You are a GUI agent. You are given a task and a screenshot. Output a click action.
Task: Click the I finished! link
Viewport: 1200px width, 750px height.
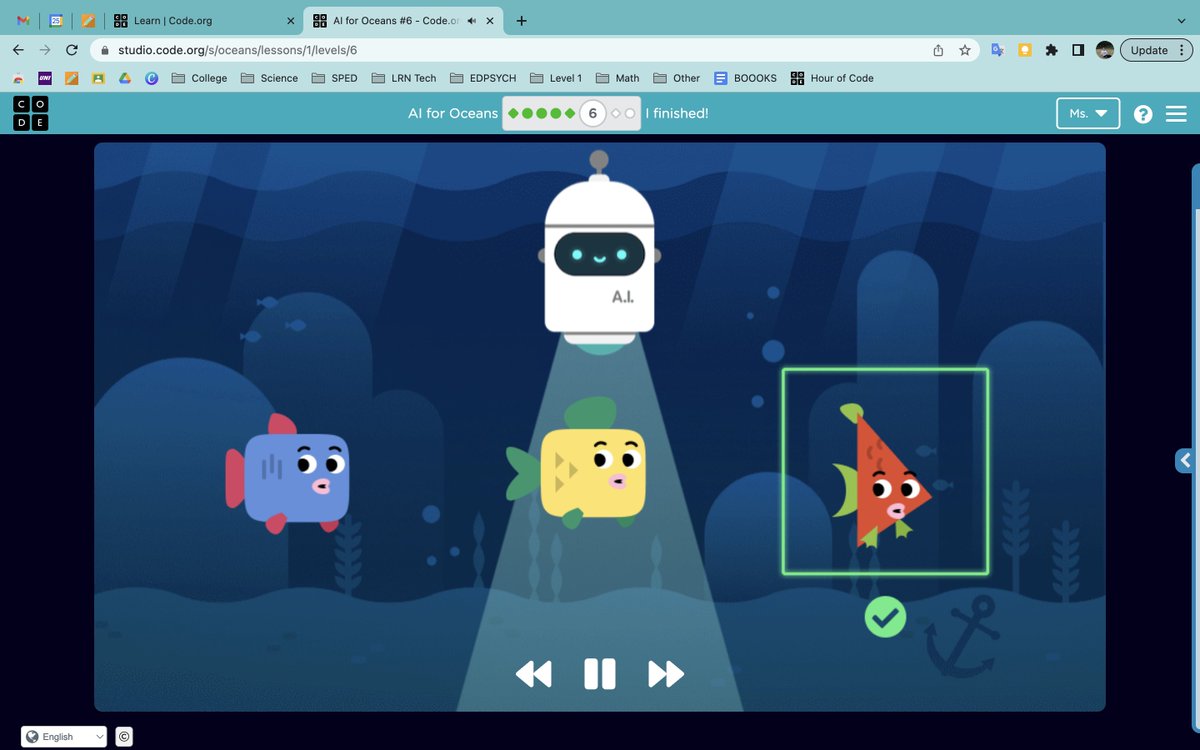[x=677, y=113]
